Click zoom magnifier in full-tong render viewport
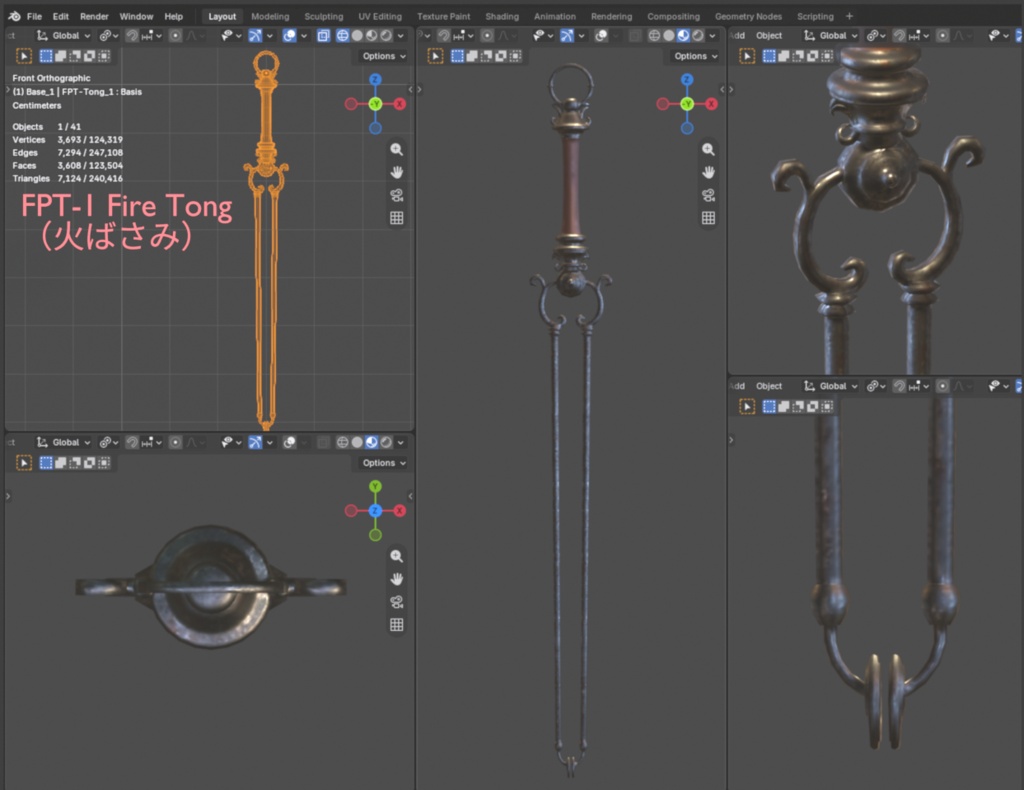The height and width of the screenshot is (790, 1024). point(708,150)
